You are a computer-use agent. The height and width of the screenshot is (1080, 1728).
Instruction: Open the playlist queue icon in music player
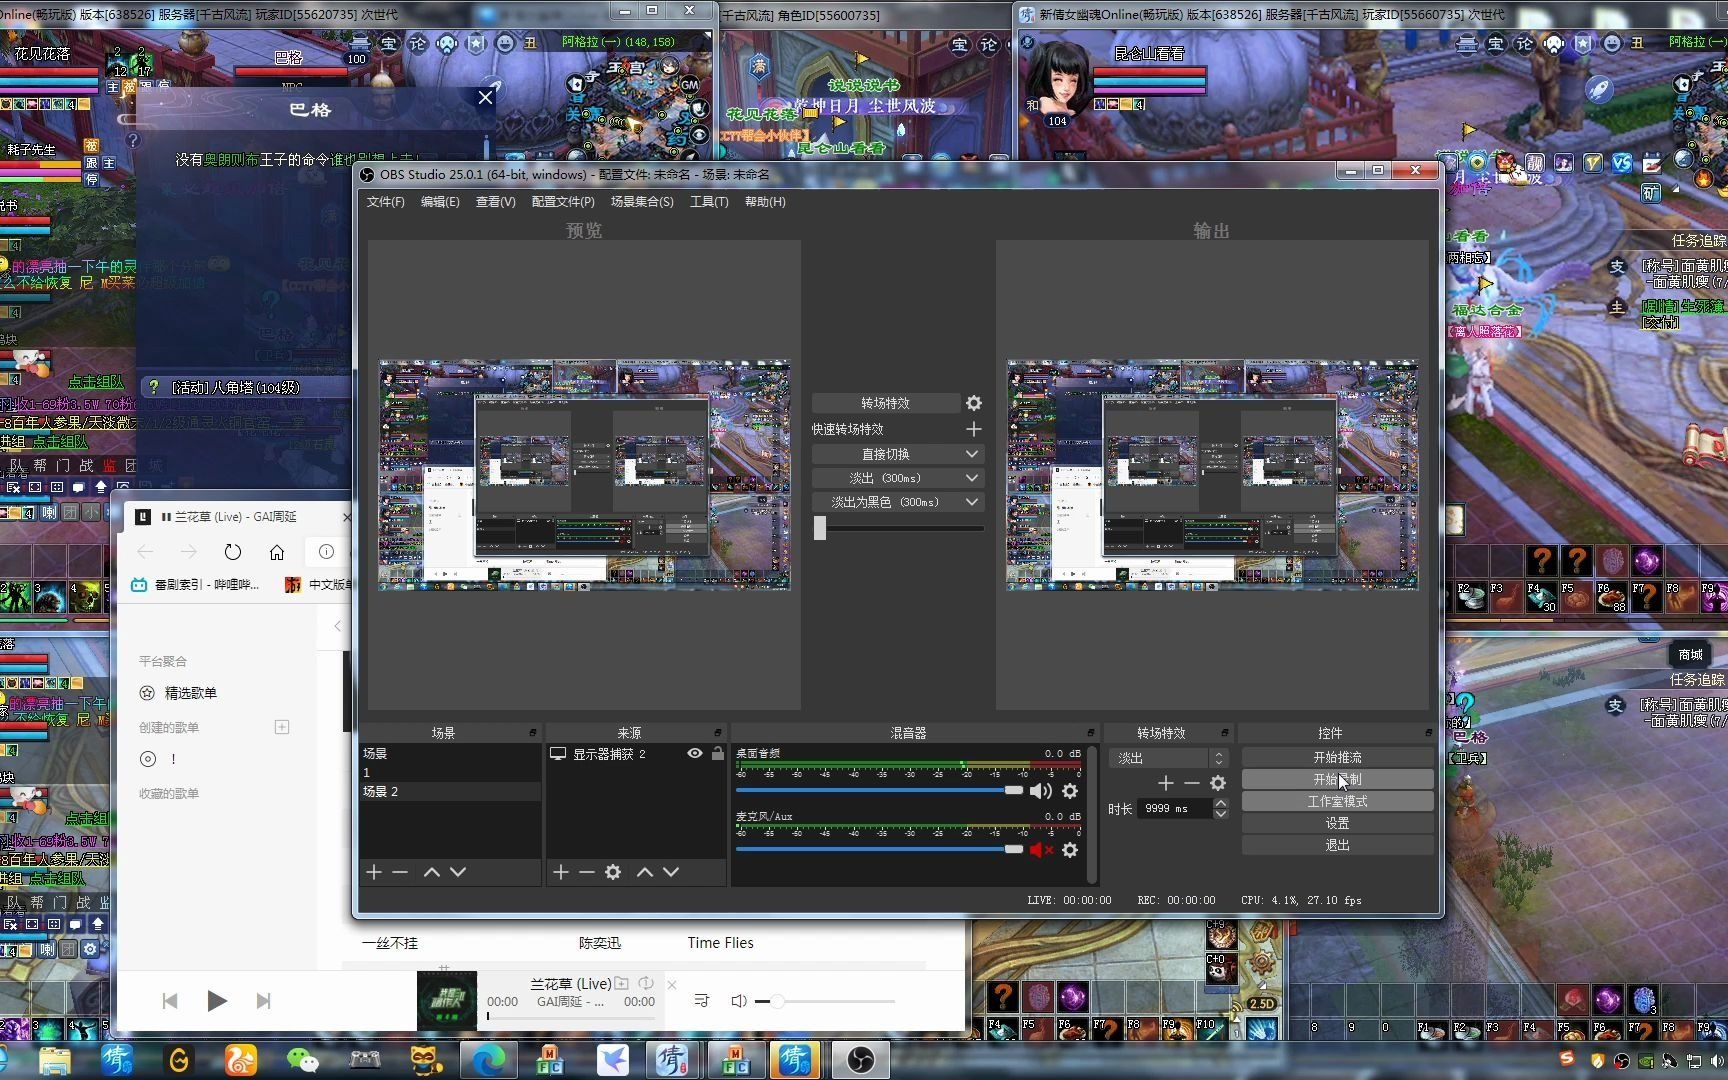pyautogui.click(x=701, y=1000)
